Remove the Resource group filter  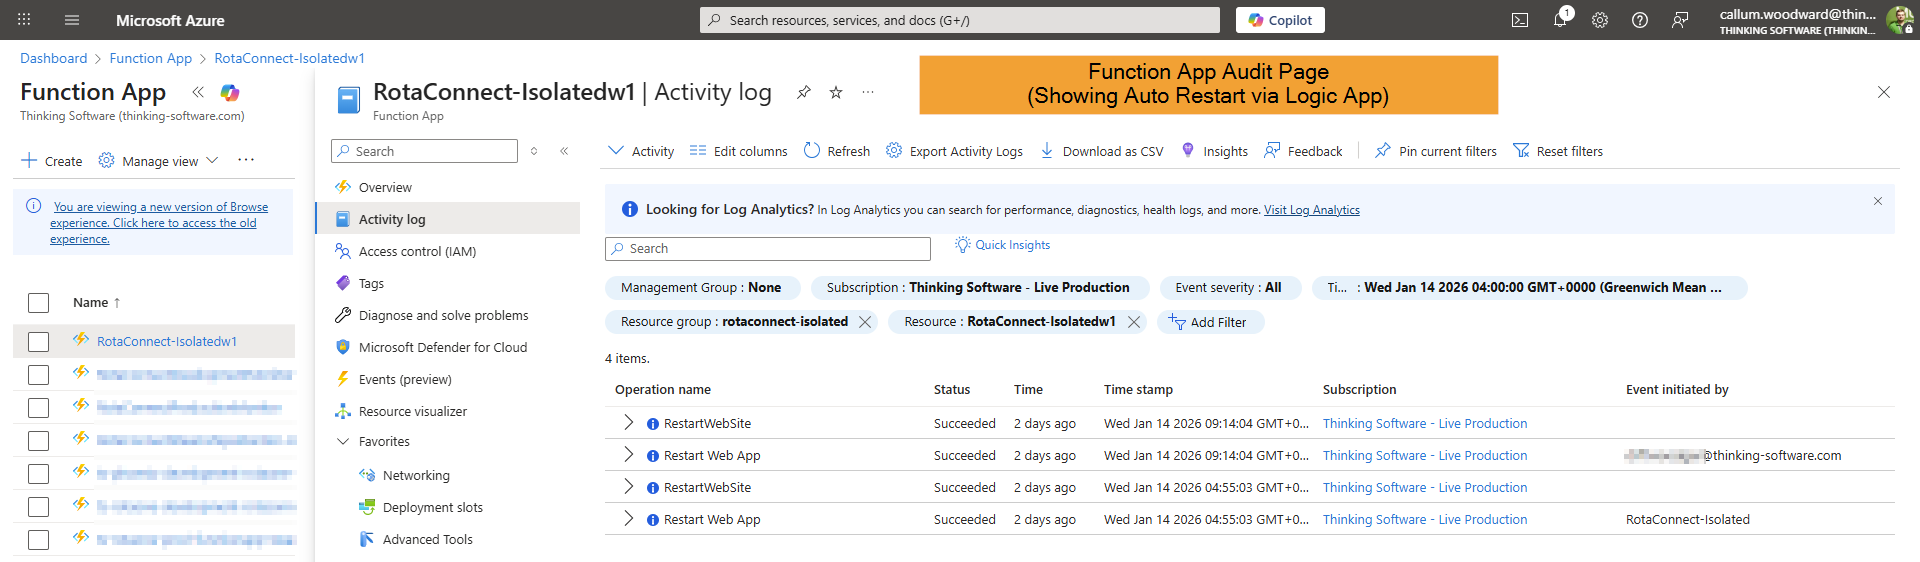[865, 322]
